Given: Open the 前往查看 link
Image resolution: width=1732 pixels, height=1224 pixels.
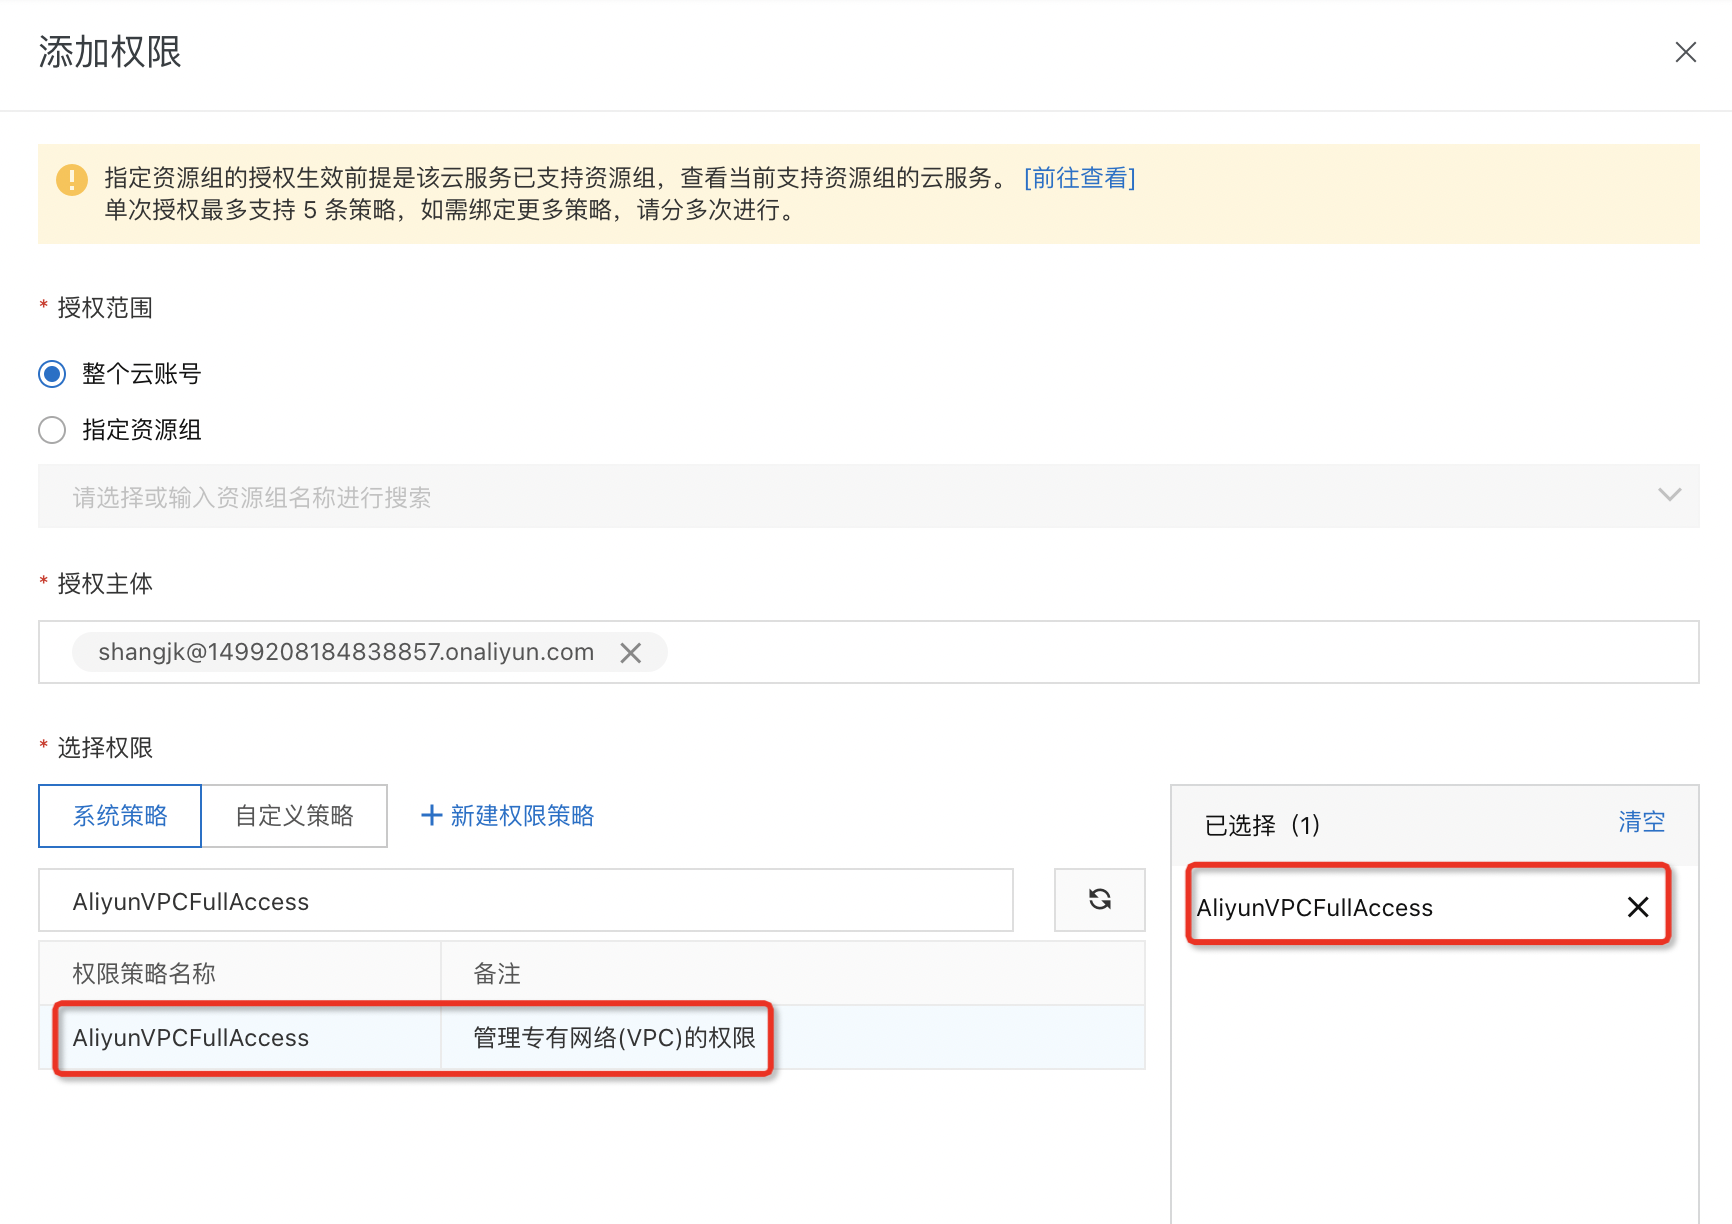Looking at the screenshot, I should click(x=1080, y=178).
